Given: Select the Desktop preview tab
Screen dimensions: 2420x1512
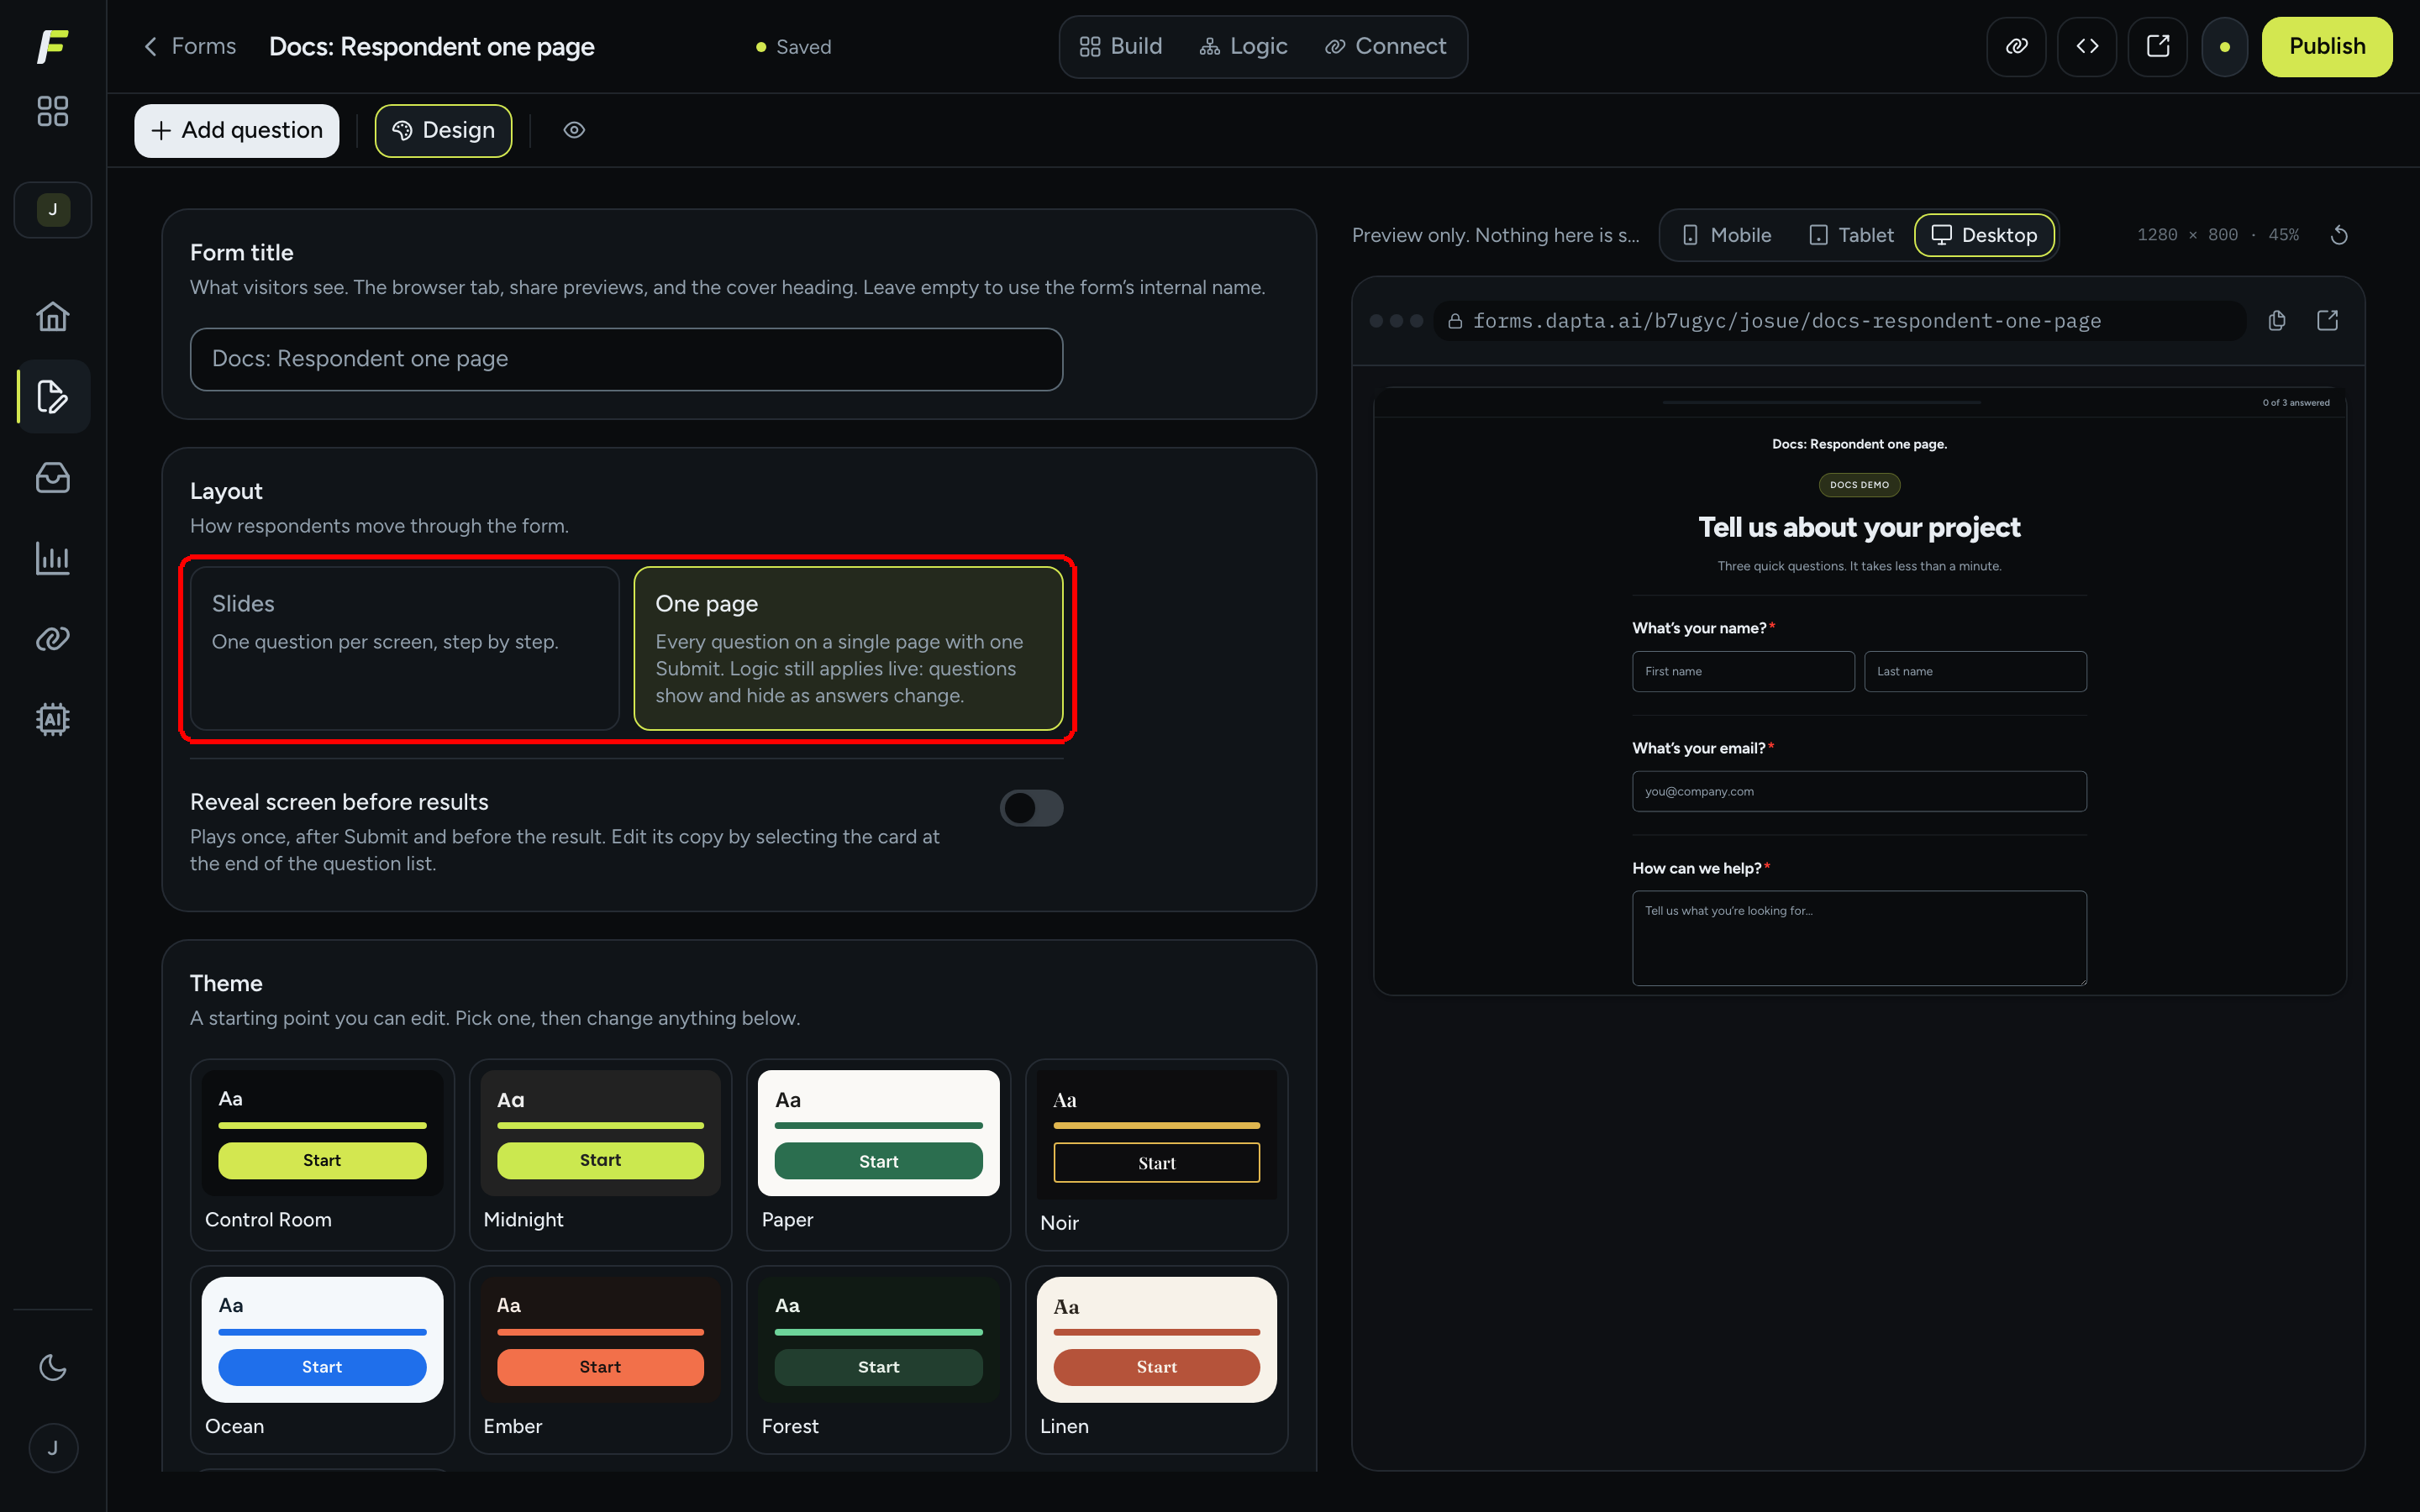Looking at the screenshot, I should coord(1984,235).
